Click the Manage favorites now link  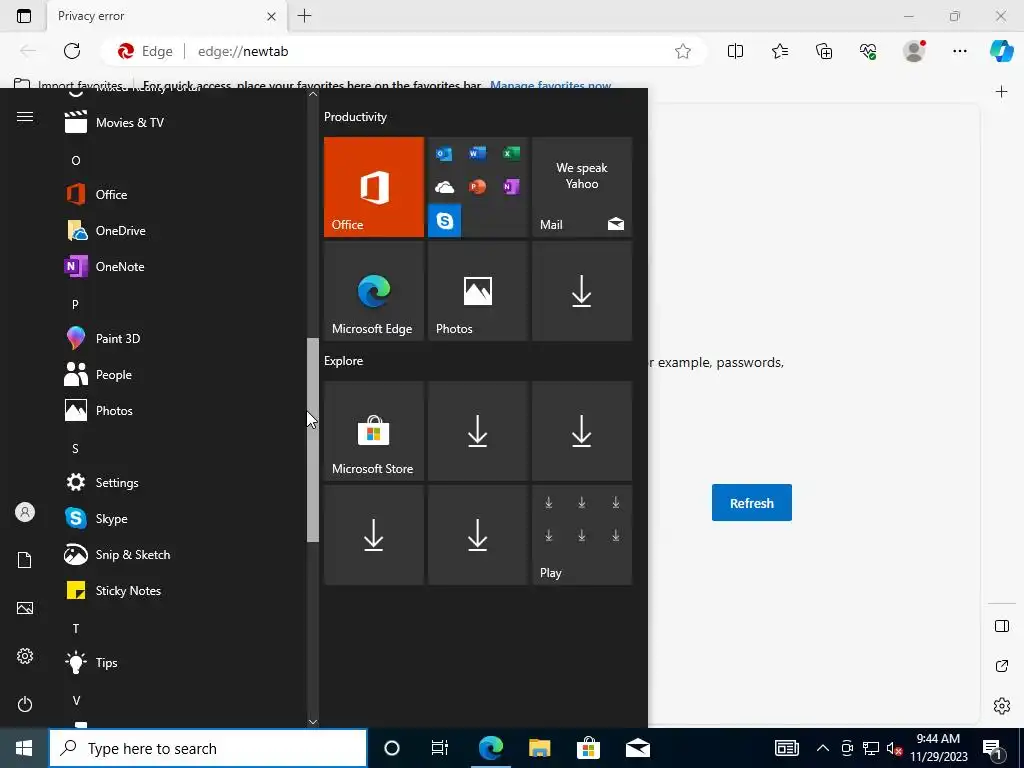[x=551, y=85]
